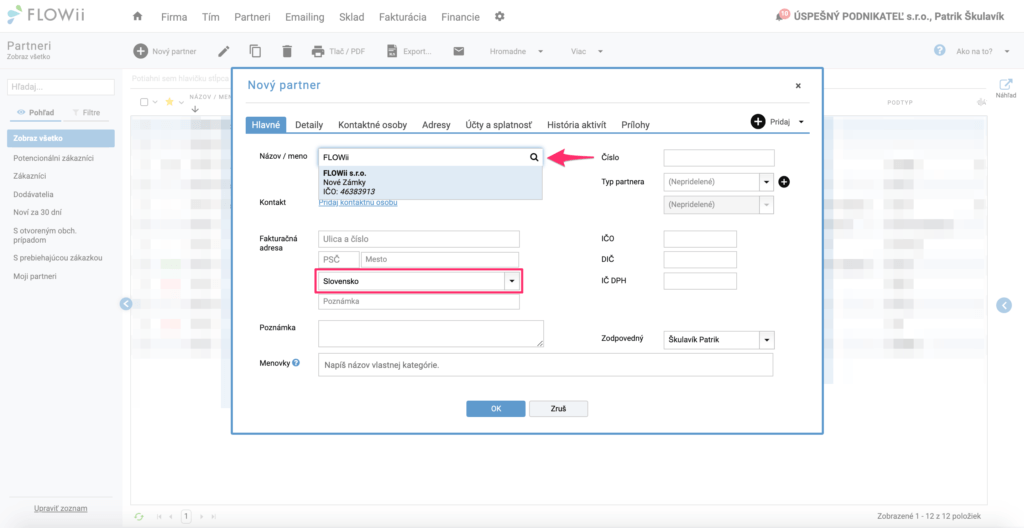The width and height of the screenshot is (1024, 528).
Task: Click the OK button
Action: (496, 408)
